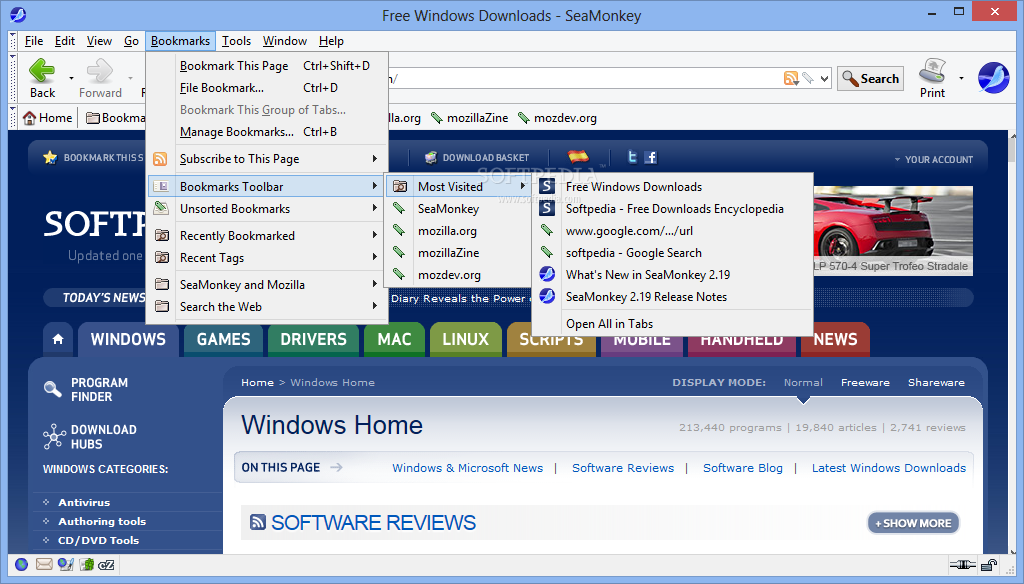This screenshot has width=1024, height=584.
Task: Click the SHOW MORE button
Action: coord(913,523)
